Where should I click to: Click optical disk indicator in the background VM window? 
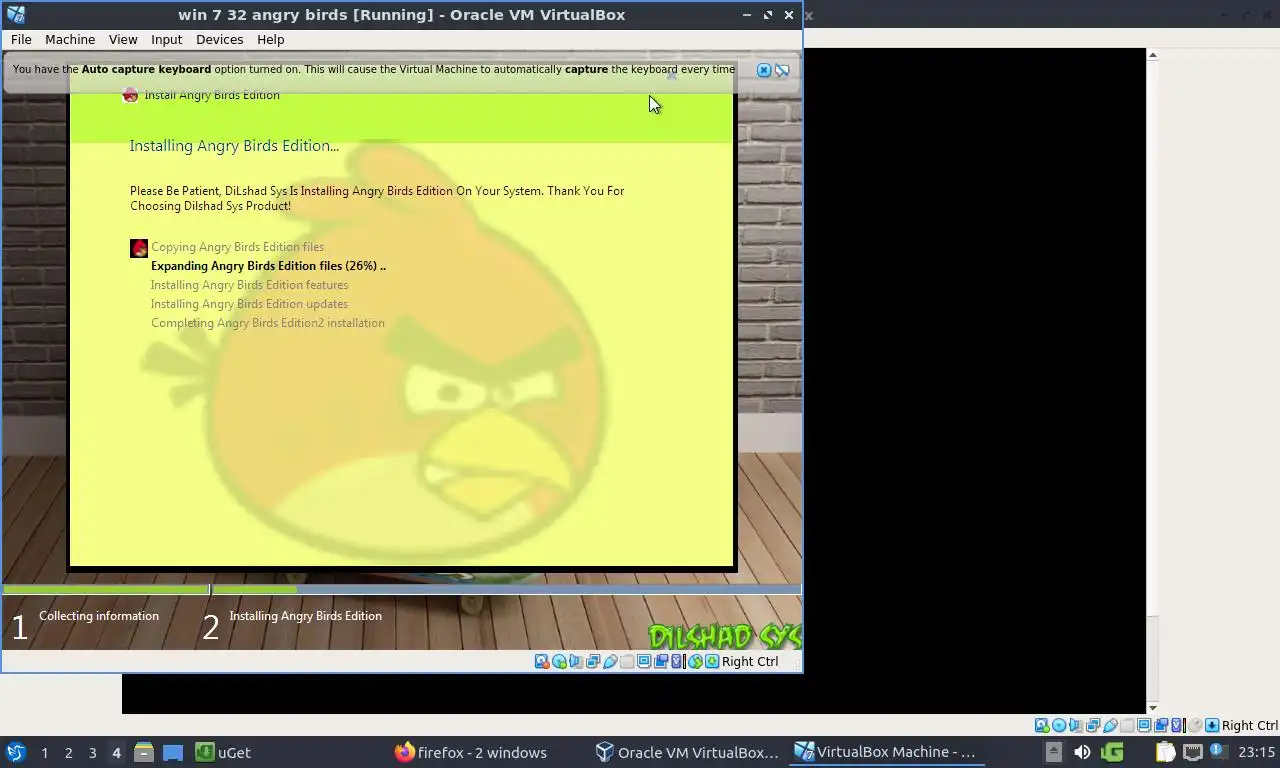click(1059, 726)
